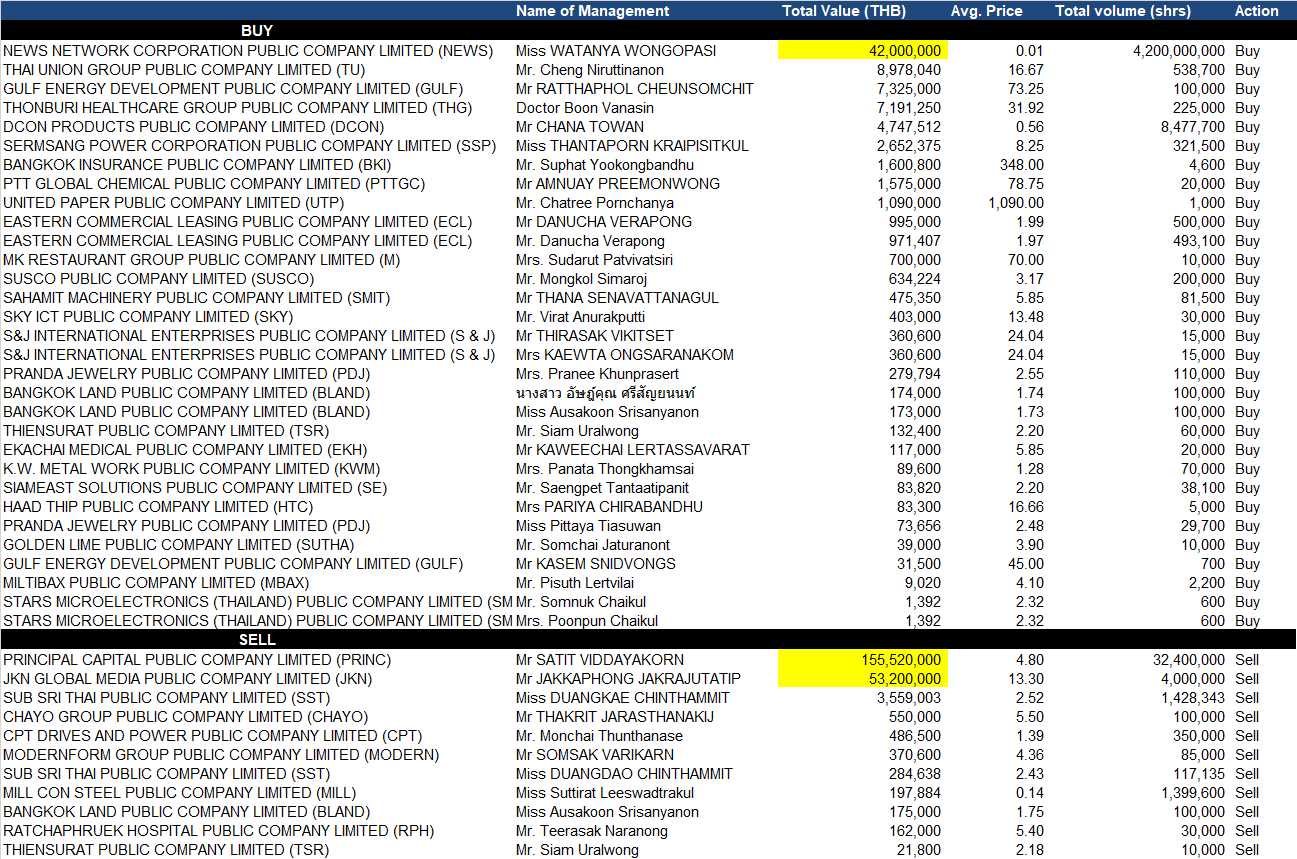Click BANGKOK INSURANCE (BKI) company cell
Screen dimensions: 1297x859
(197, 165)
